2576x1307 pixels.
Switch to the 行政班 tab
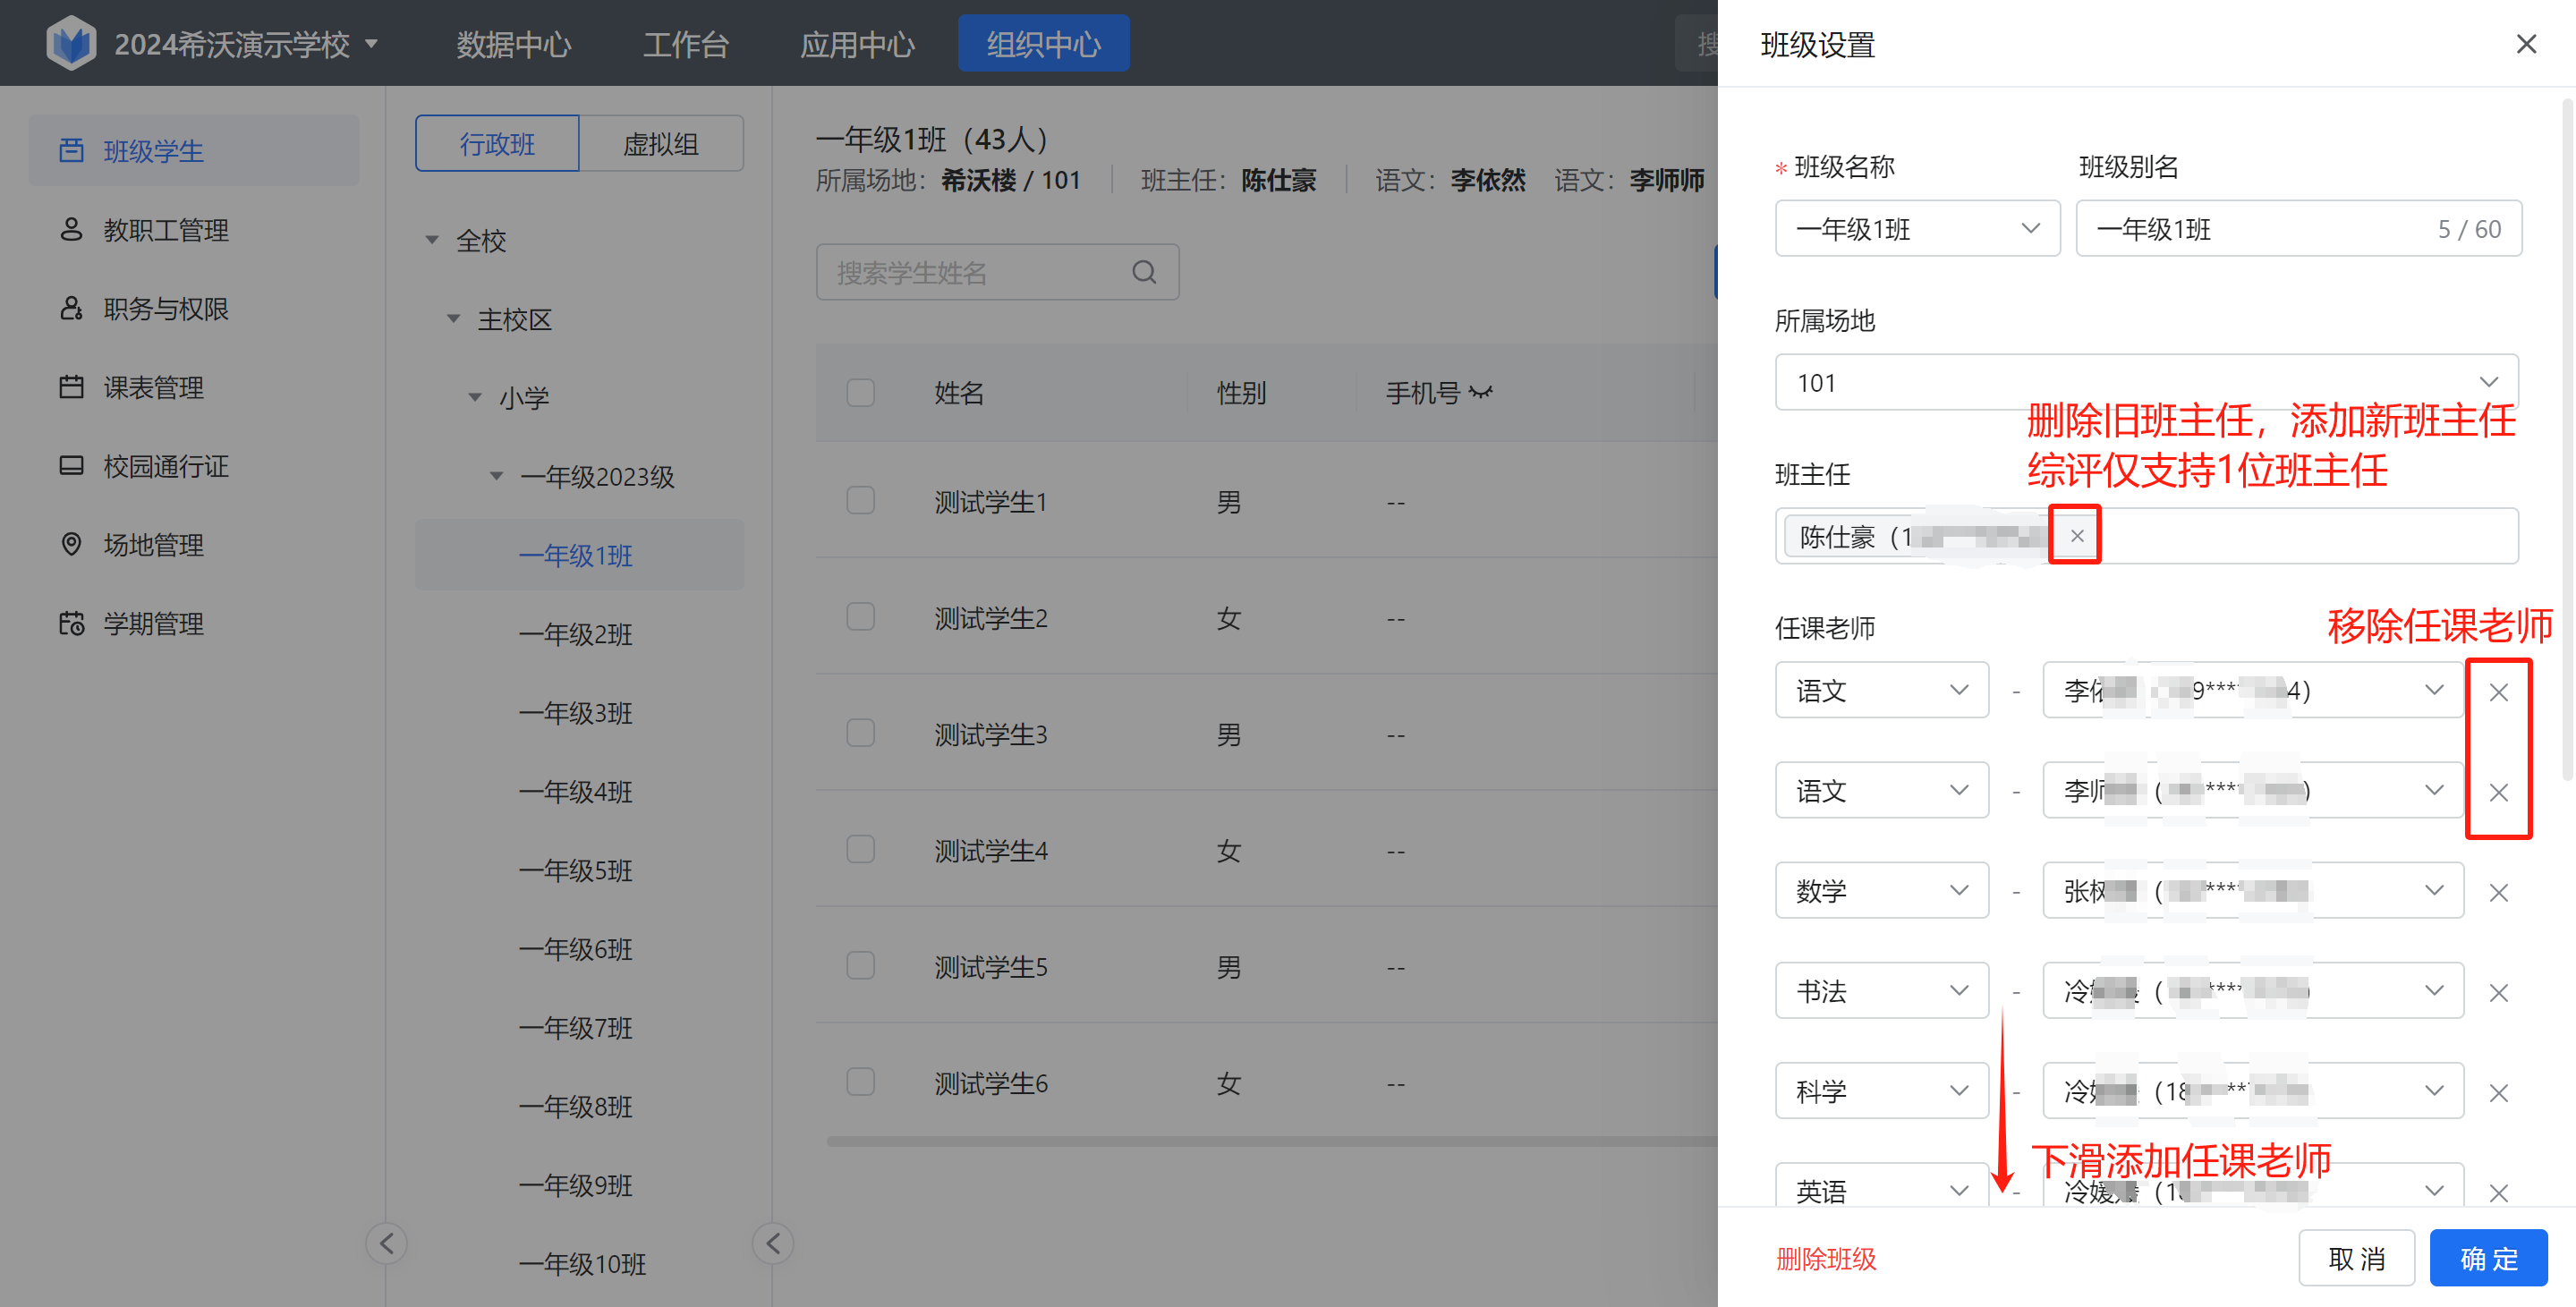(497, 143)
